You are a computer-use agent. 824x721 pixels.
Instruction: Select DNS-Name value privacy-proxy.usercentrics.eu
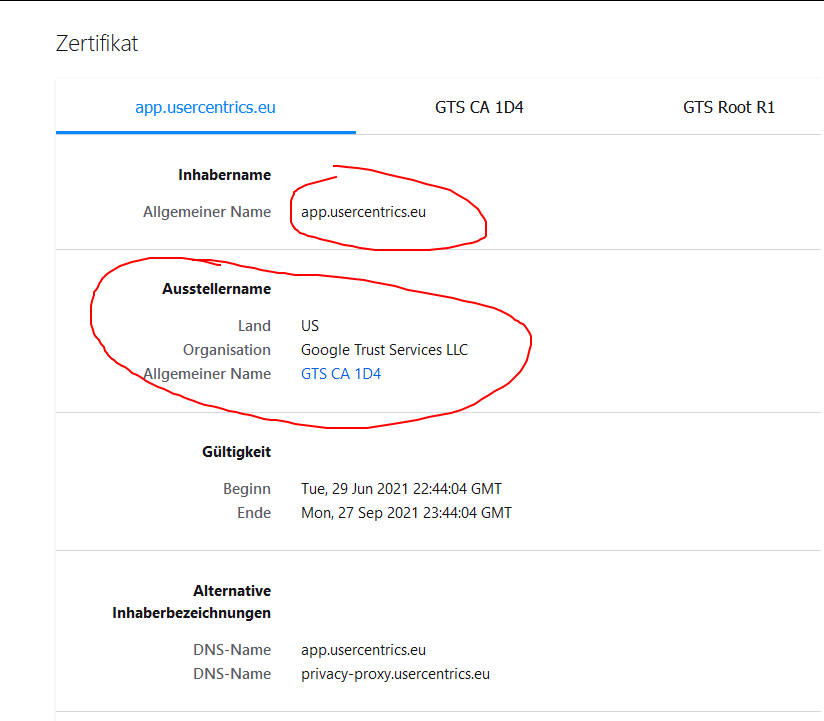pos(395,674)
